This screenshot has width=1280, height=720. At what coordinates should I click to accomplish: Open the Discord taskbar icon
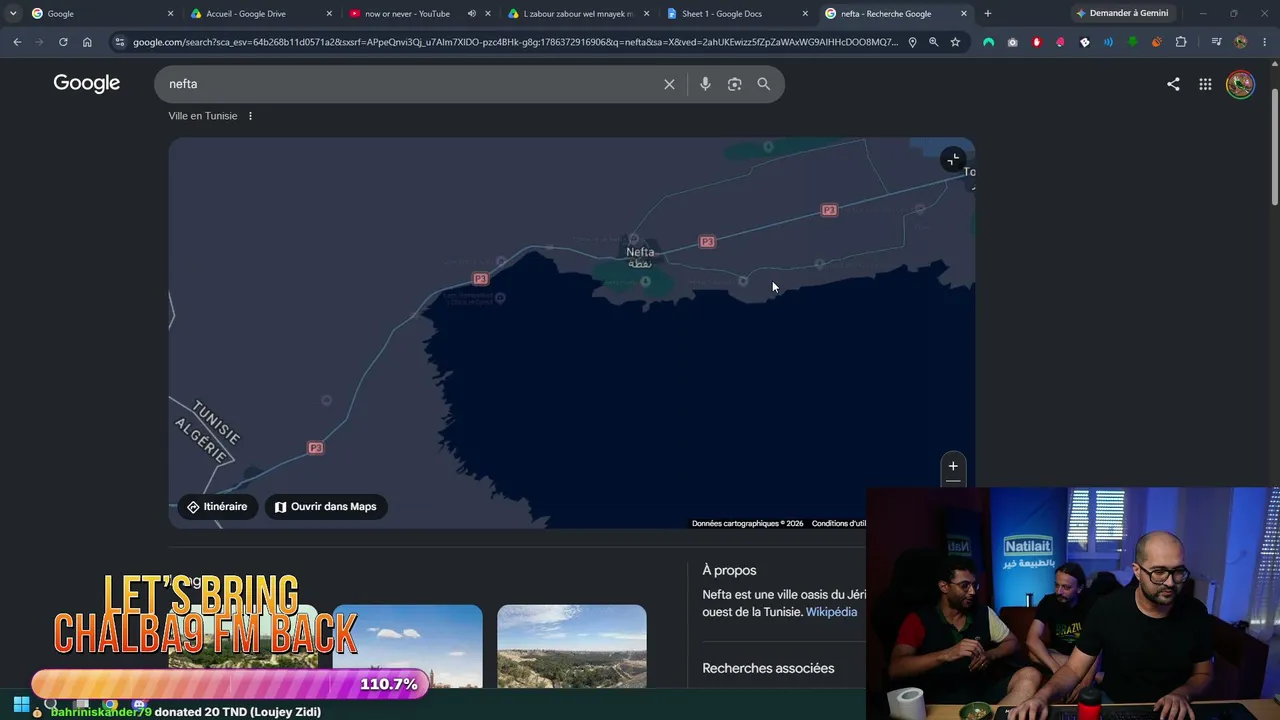(x=139, y=704)
